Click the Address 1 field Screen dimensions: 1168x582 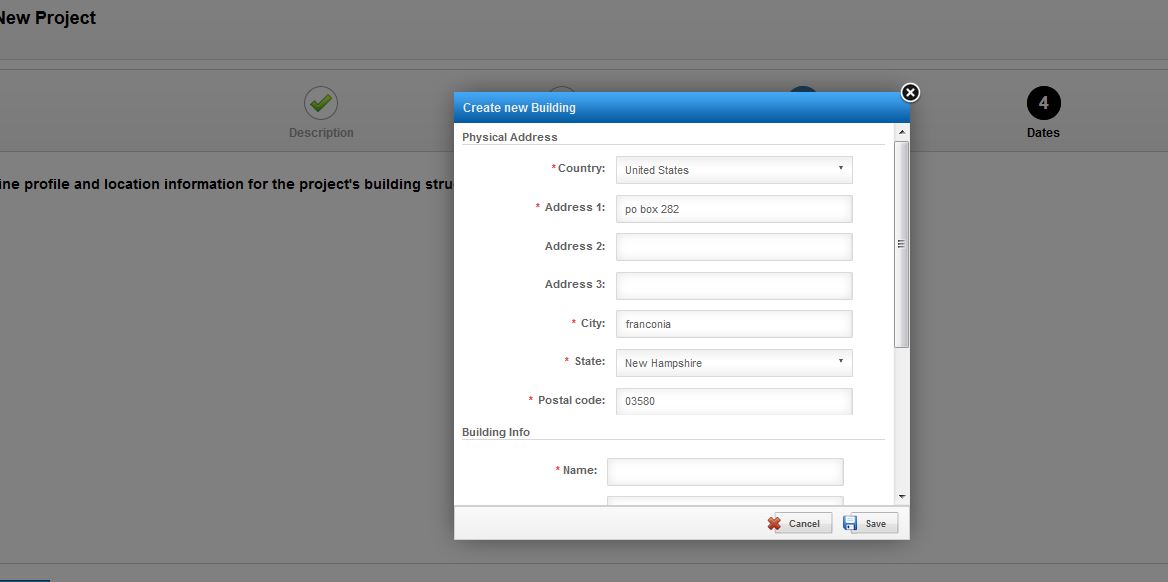coord(734,209)
